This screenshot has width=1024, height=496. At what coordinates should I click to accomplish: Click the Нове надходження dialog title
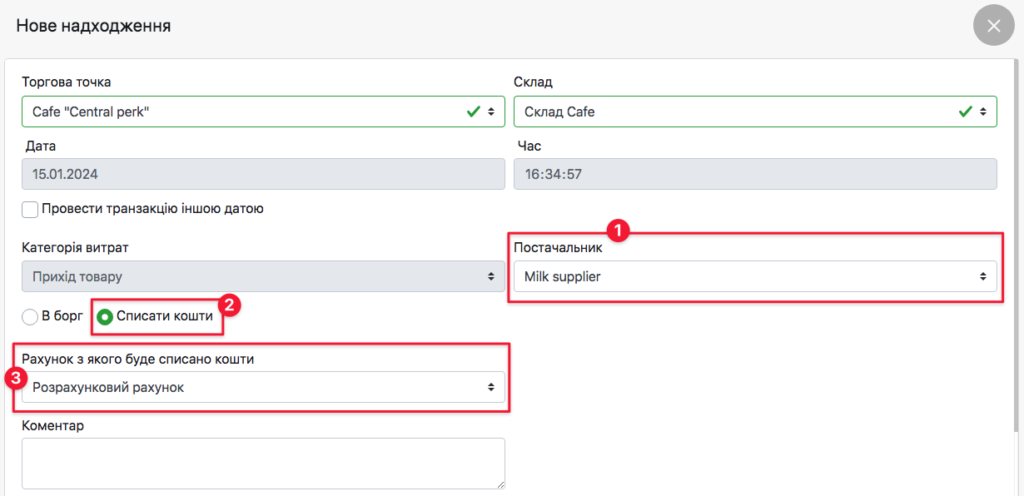(93, 26)
